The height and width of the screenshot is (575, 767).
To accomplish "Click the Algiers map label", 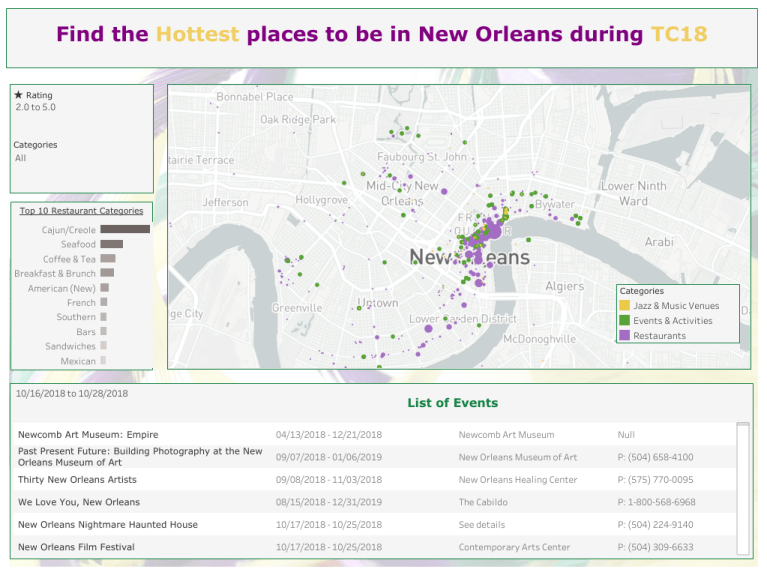I will tap(564, 286).
